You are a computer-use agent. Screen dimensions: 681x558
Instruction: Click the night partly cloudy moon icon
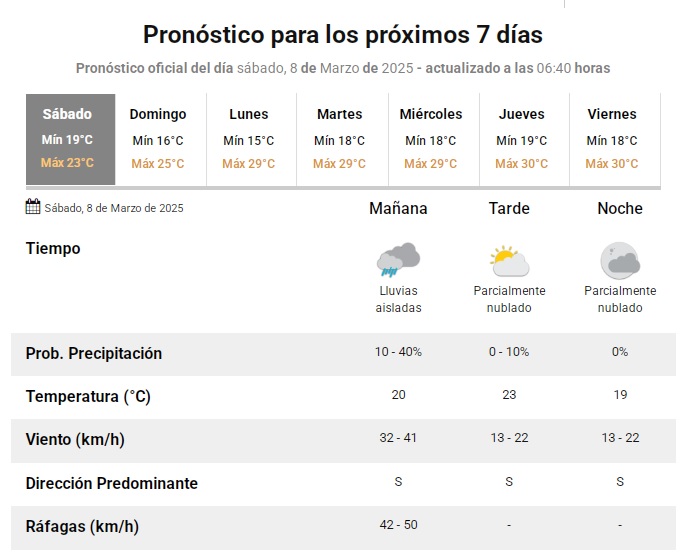pyautogui.click(x=620, y=260)
